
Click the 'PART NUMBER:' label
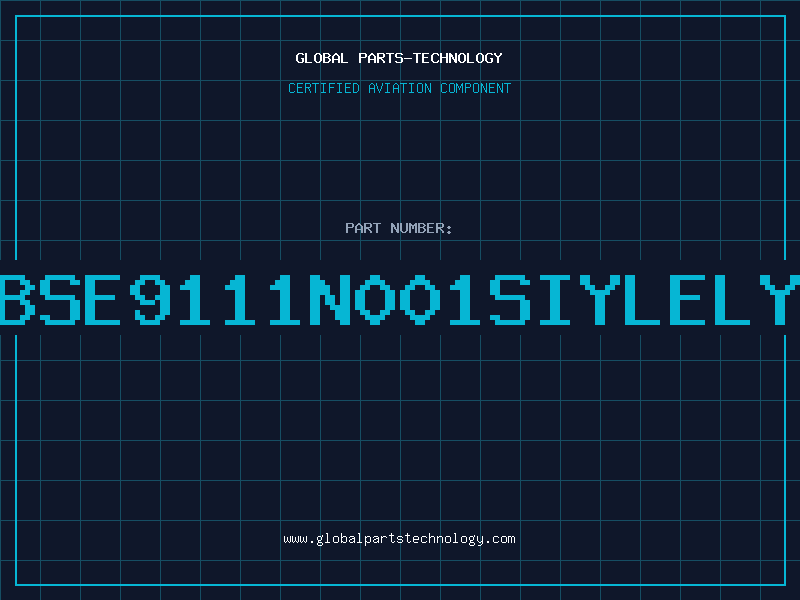pos(399,228)
